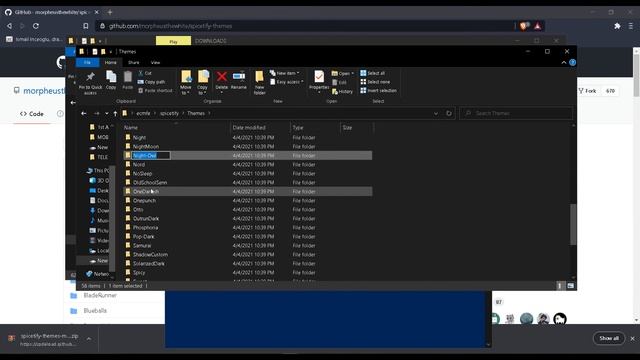
Task: Collapse the ribbon with the chevron
Action: pos(564,62)
